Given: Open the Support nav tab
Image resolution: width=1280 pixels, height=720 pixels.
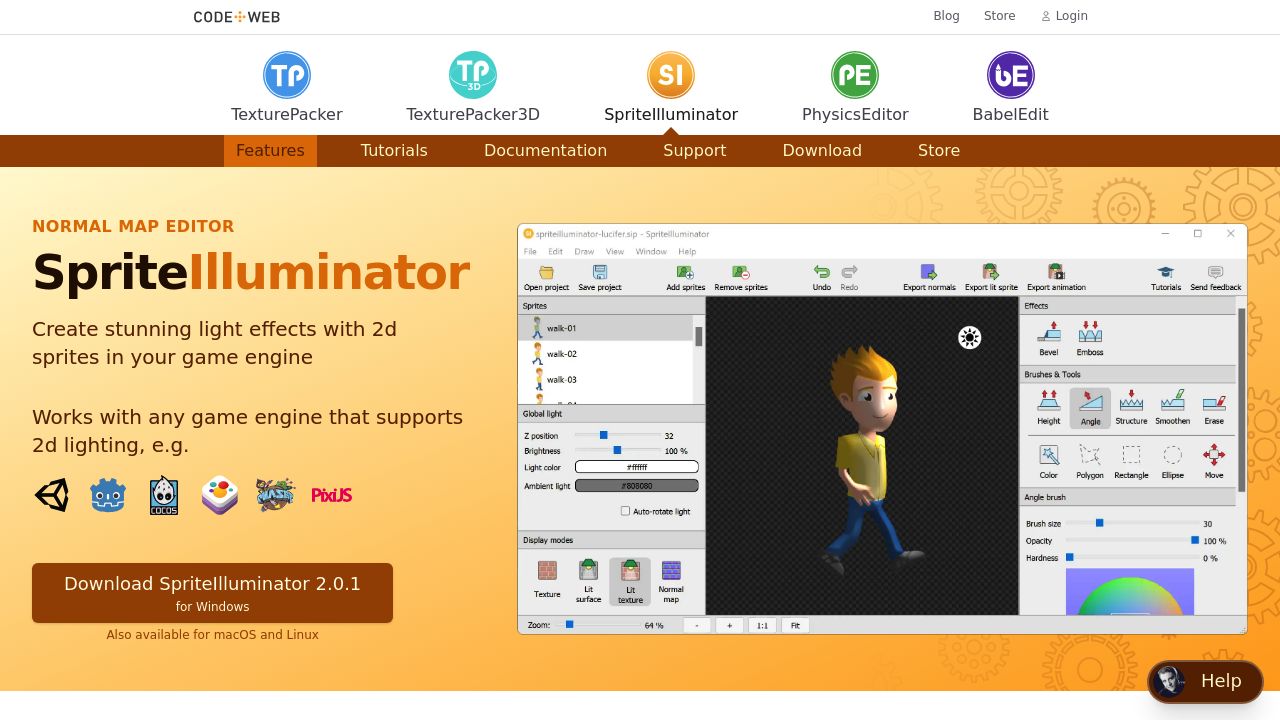Looking at the screenshot, I should click(694, 151).
